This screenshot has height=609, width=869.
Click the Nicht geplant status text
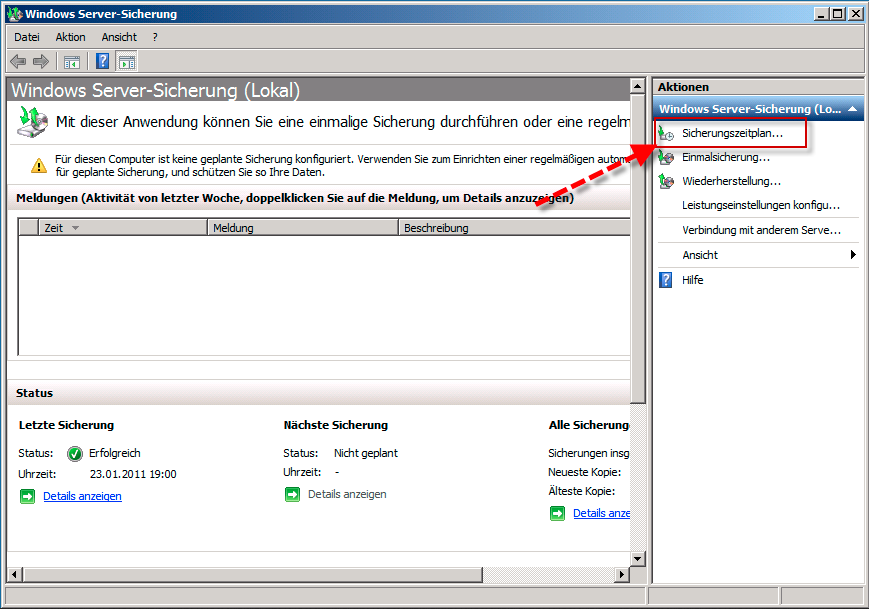click(x=366, y=453)
